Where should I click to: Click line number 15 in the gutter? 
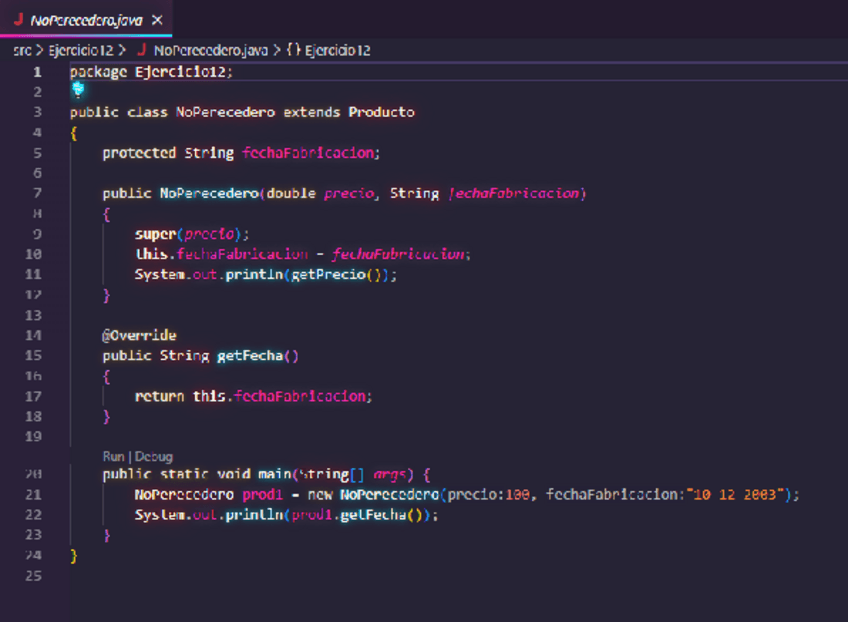pos(34,355)
